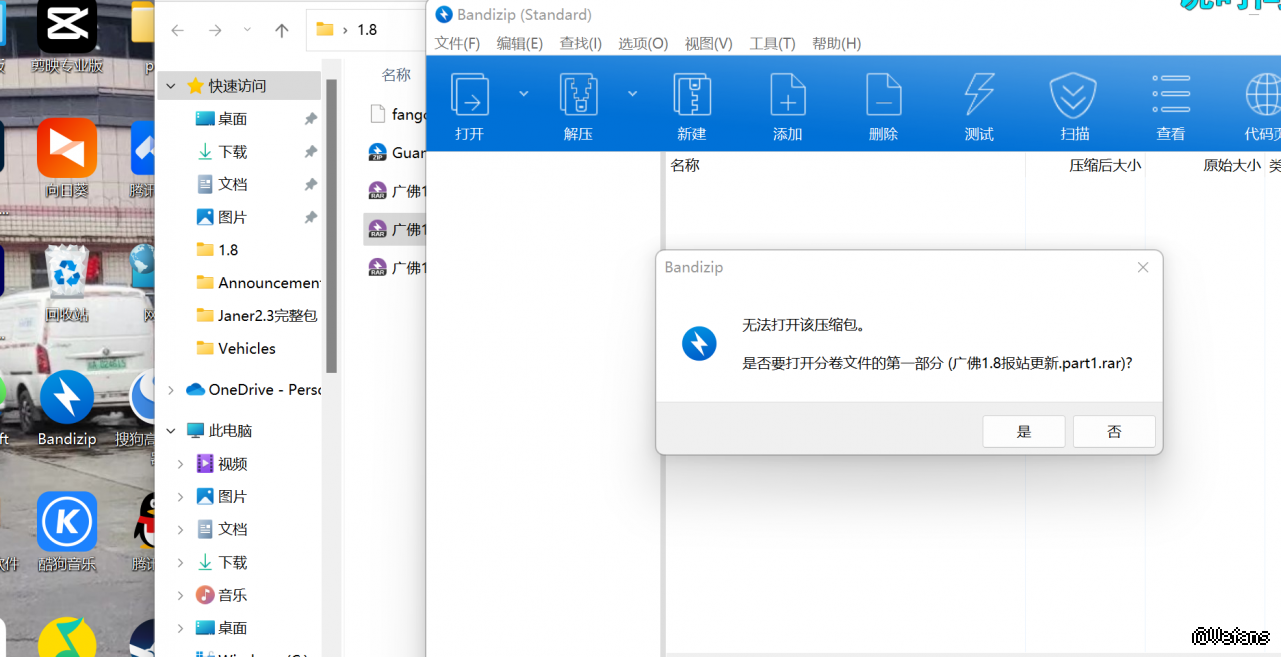Select the 向日葵 desktop icon
The width and height of the screenshot is (1281, 657).
67,147
